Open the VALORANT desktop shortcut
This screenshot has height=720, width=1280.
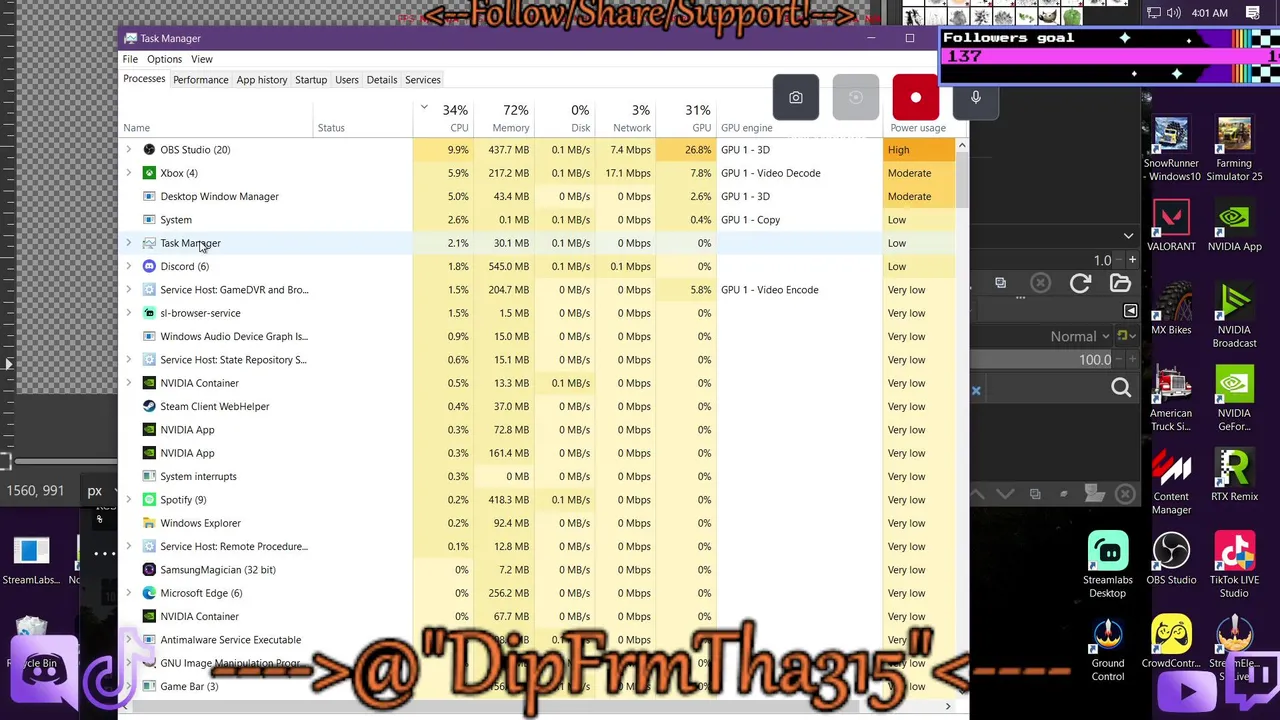pos(1171,226)
